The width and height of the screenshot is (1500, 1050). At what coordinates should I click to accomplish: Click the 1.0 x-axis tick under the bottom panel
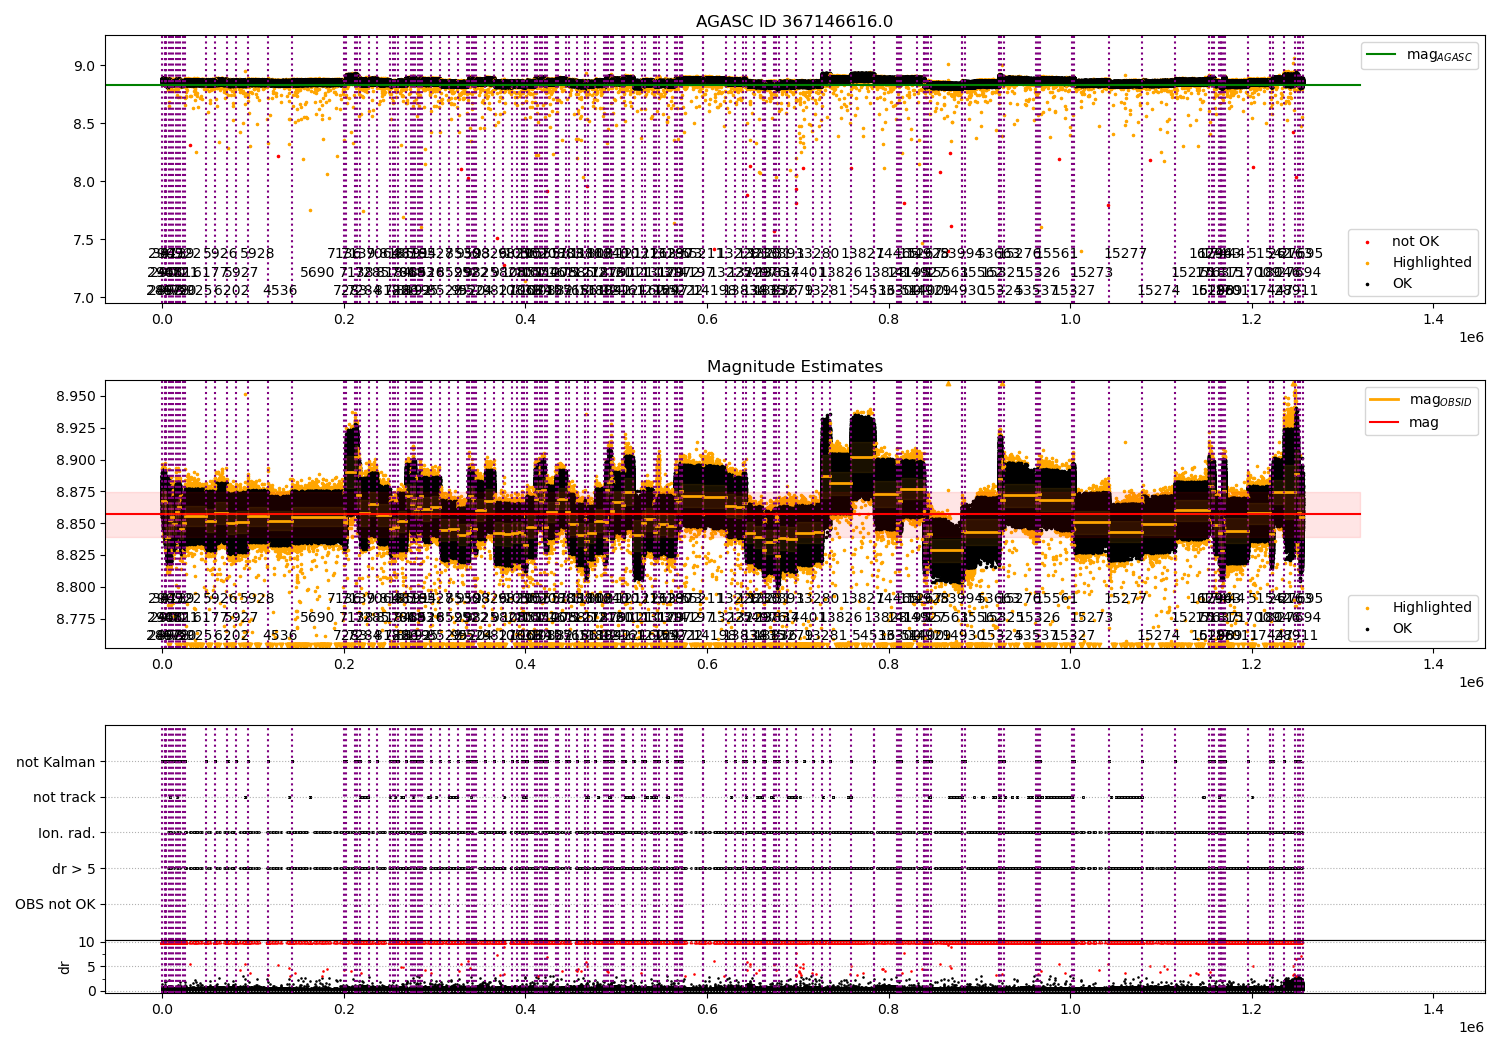click(1070, 1010)
